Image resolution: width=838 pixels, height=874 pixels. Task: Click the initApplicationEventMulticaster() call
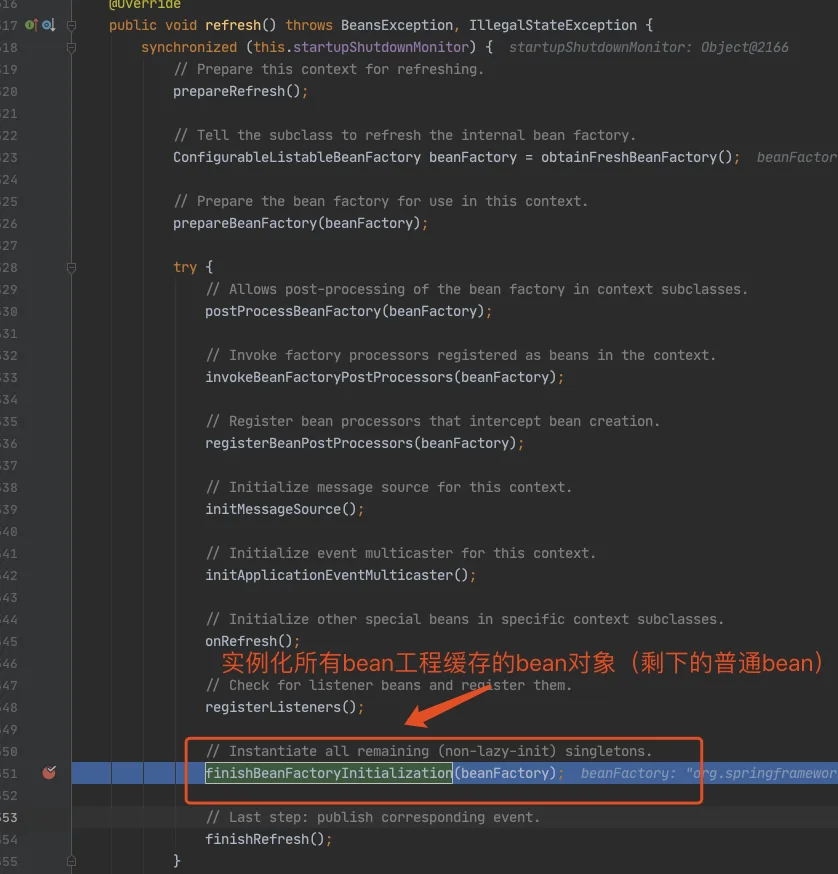[337, 575]
